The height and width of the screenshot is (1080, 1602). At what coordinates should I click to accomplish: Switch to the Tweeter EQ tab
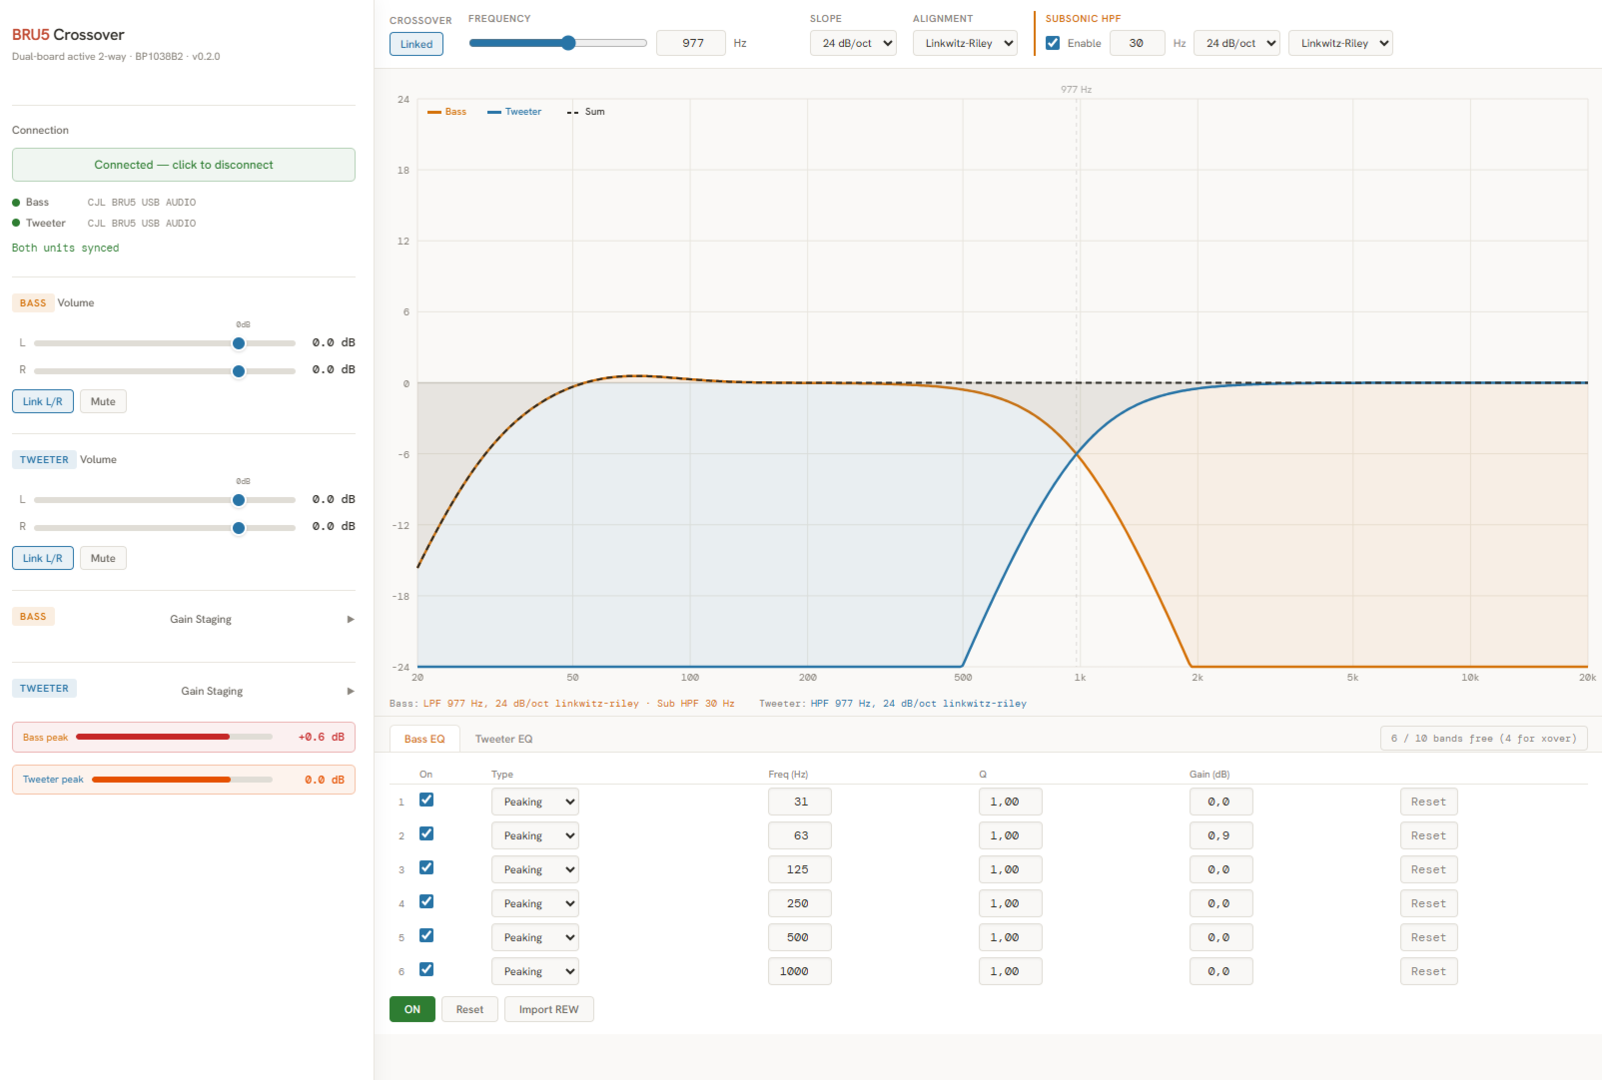click(x=503, y=739)
